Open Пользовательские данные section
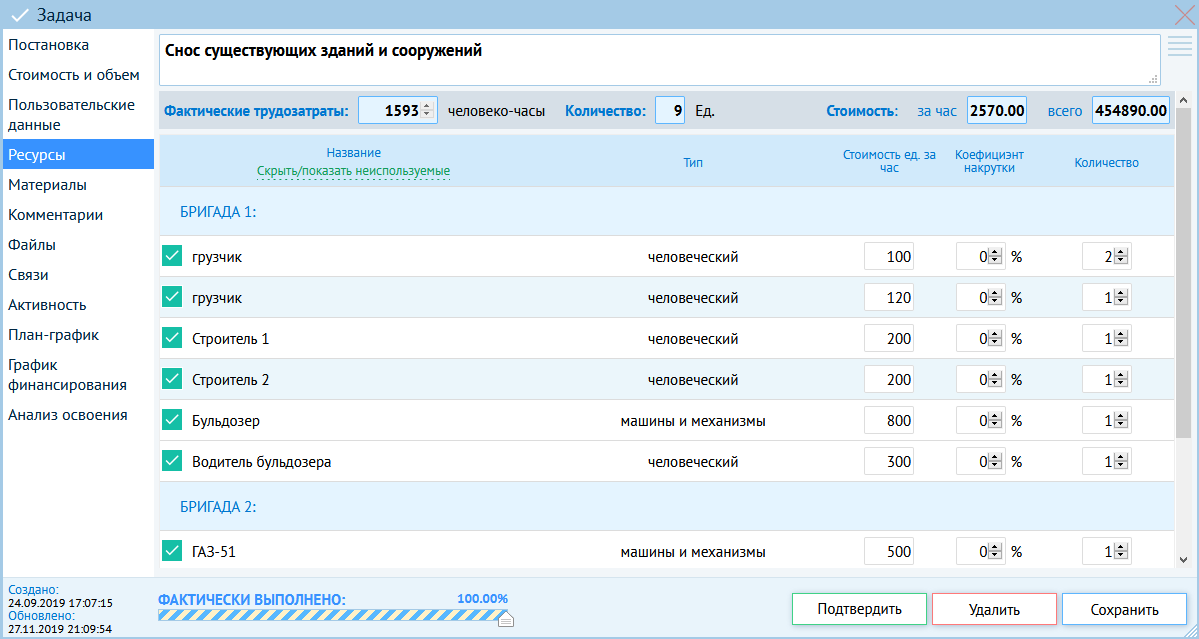 point(78,115)
